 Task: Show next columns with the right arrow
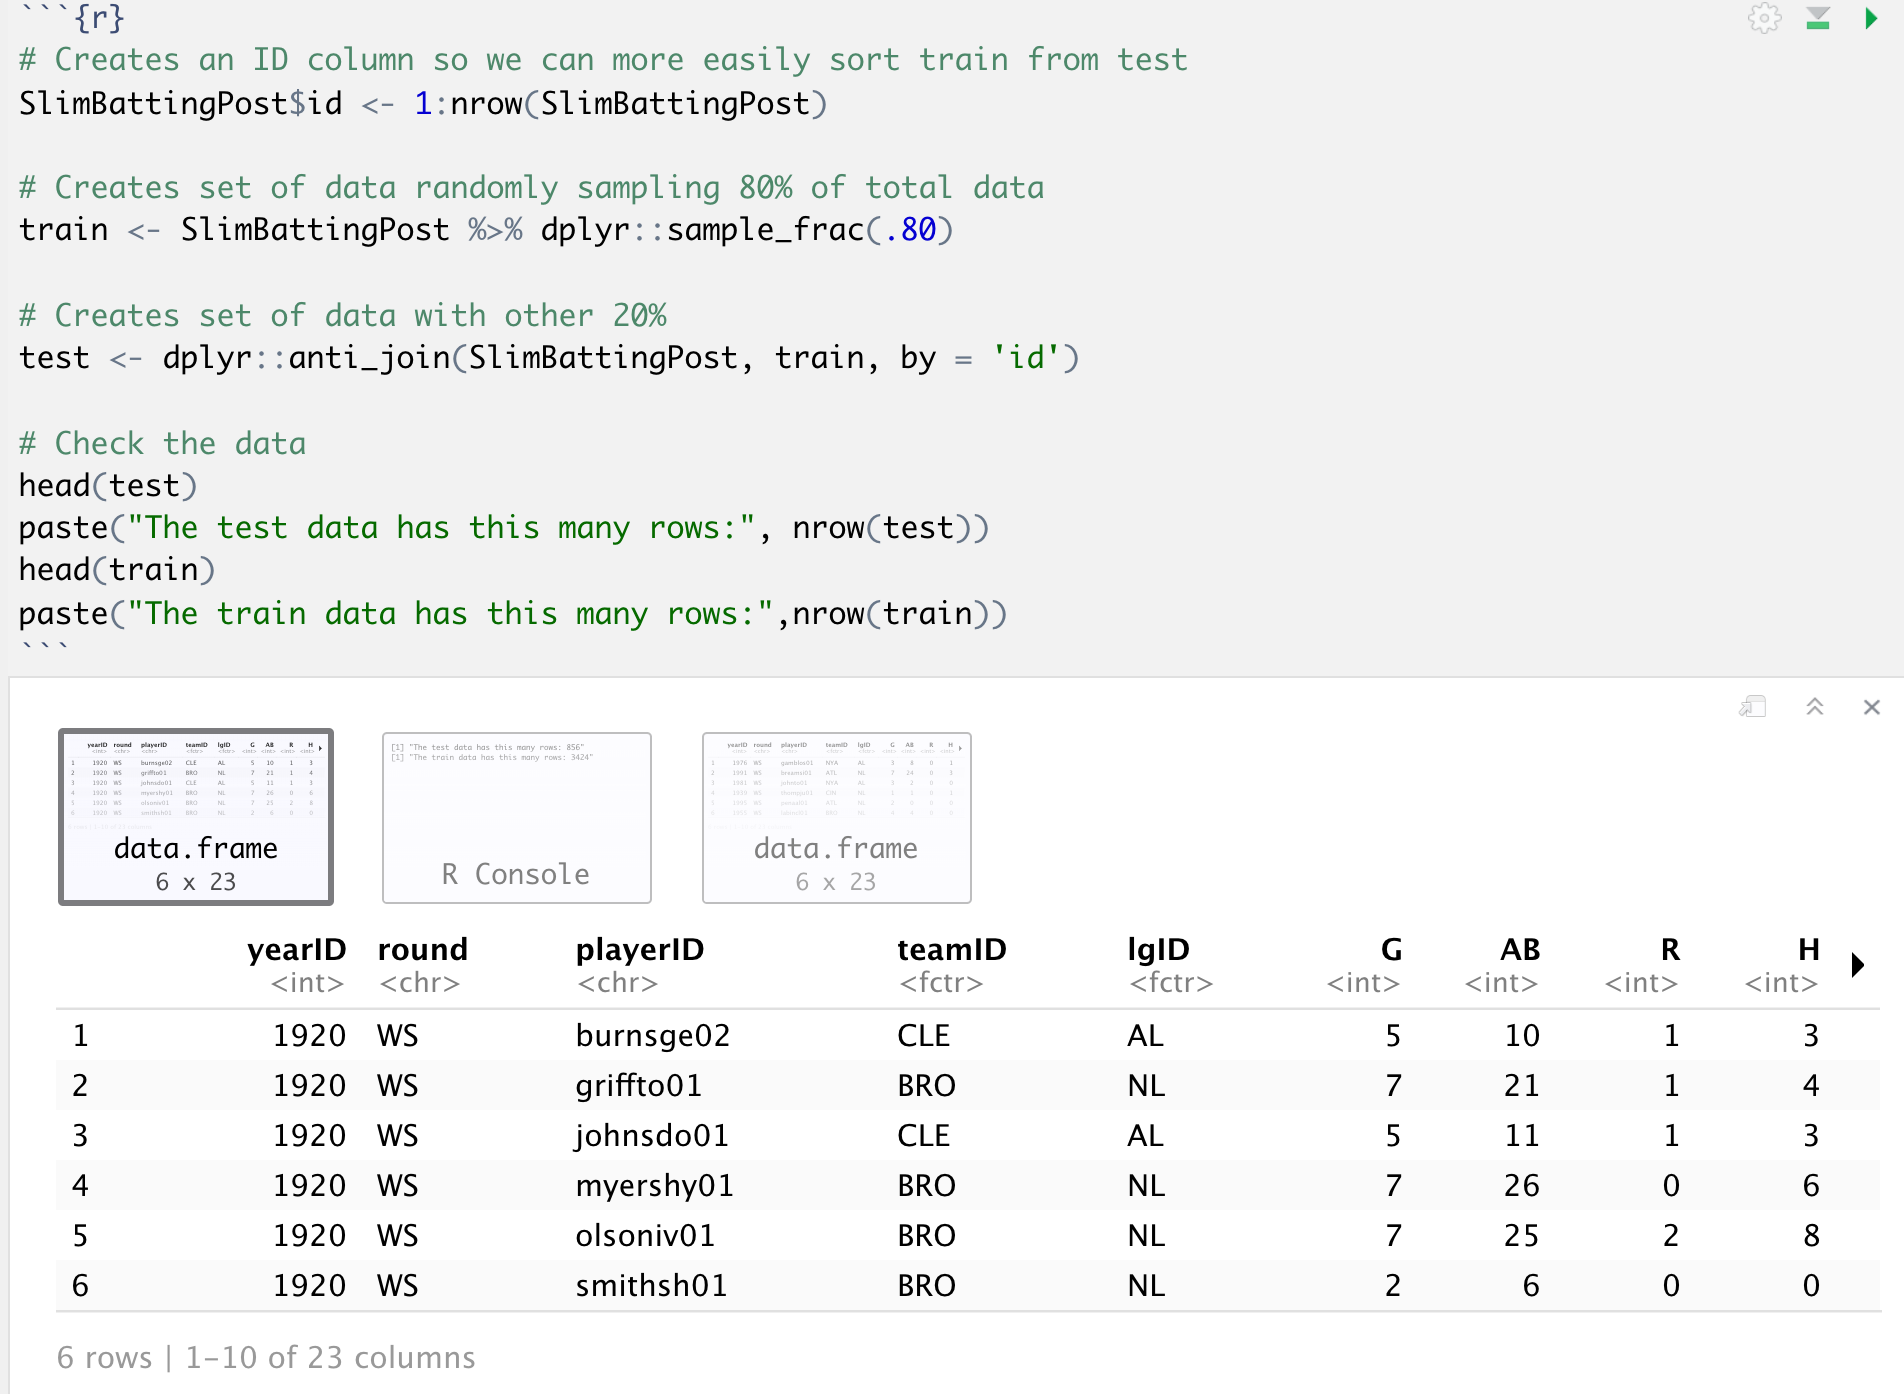pos(1858,965)
